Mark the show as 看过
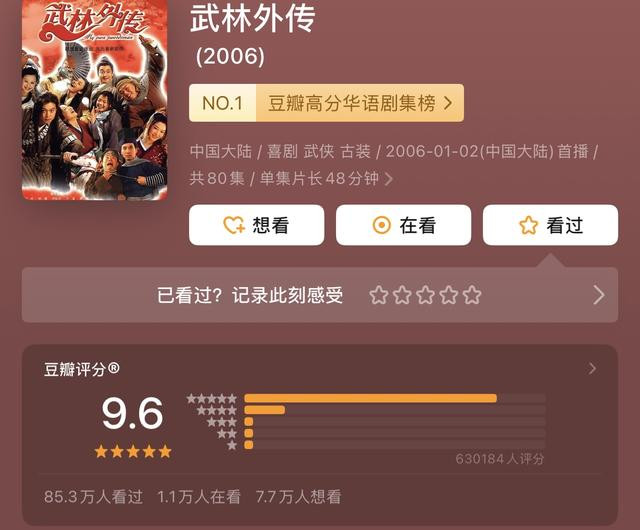Viewport: 640px width, 530px height. click(x=550, y=225)
